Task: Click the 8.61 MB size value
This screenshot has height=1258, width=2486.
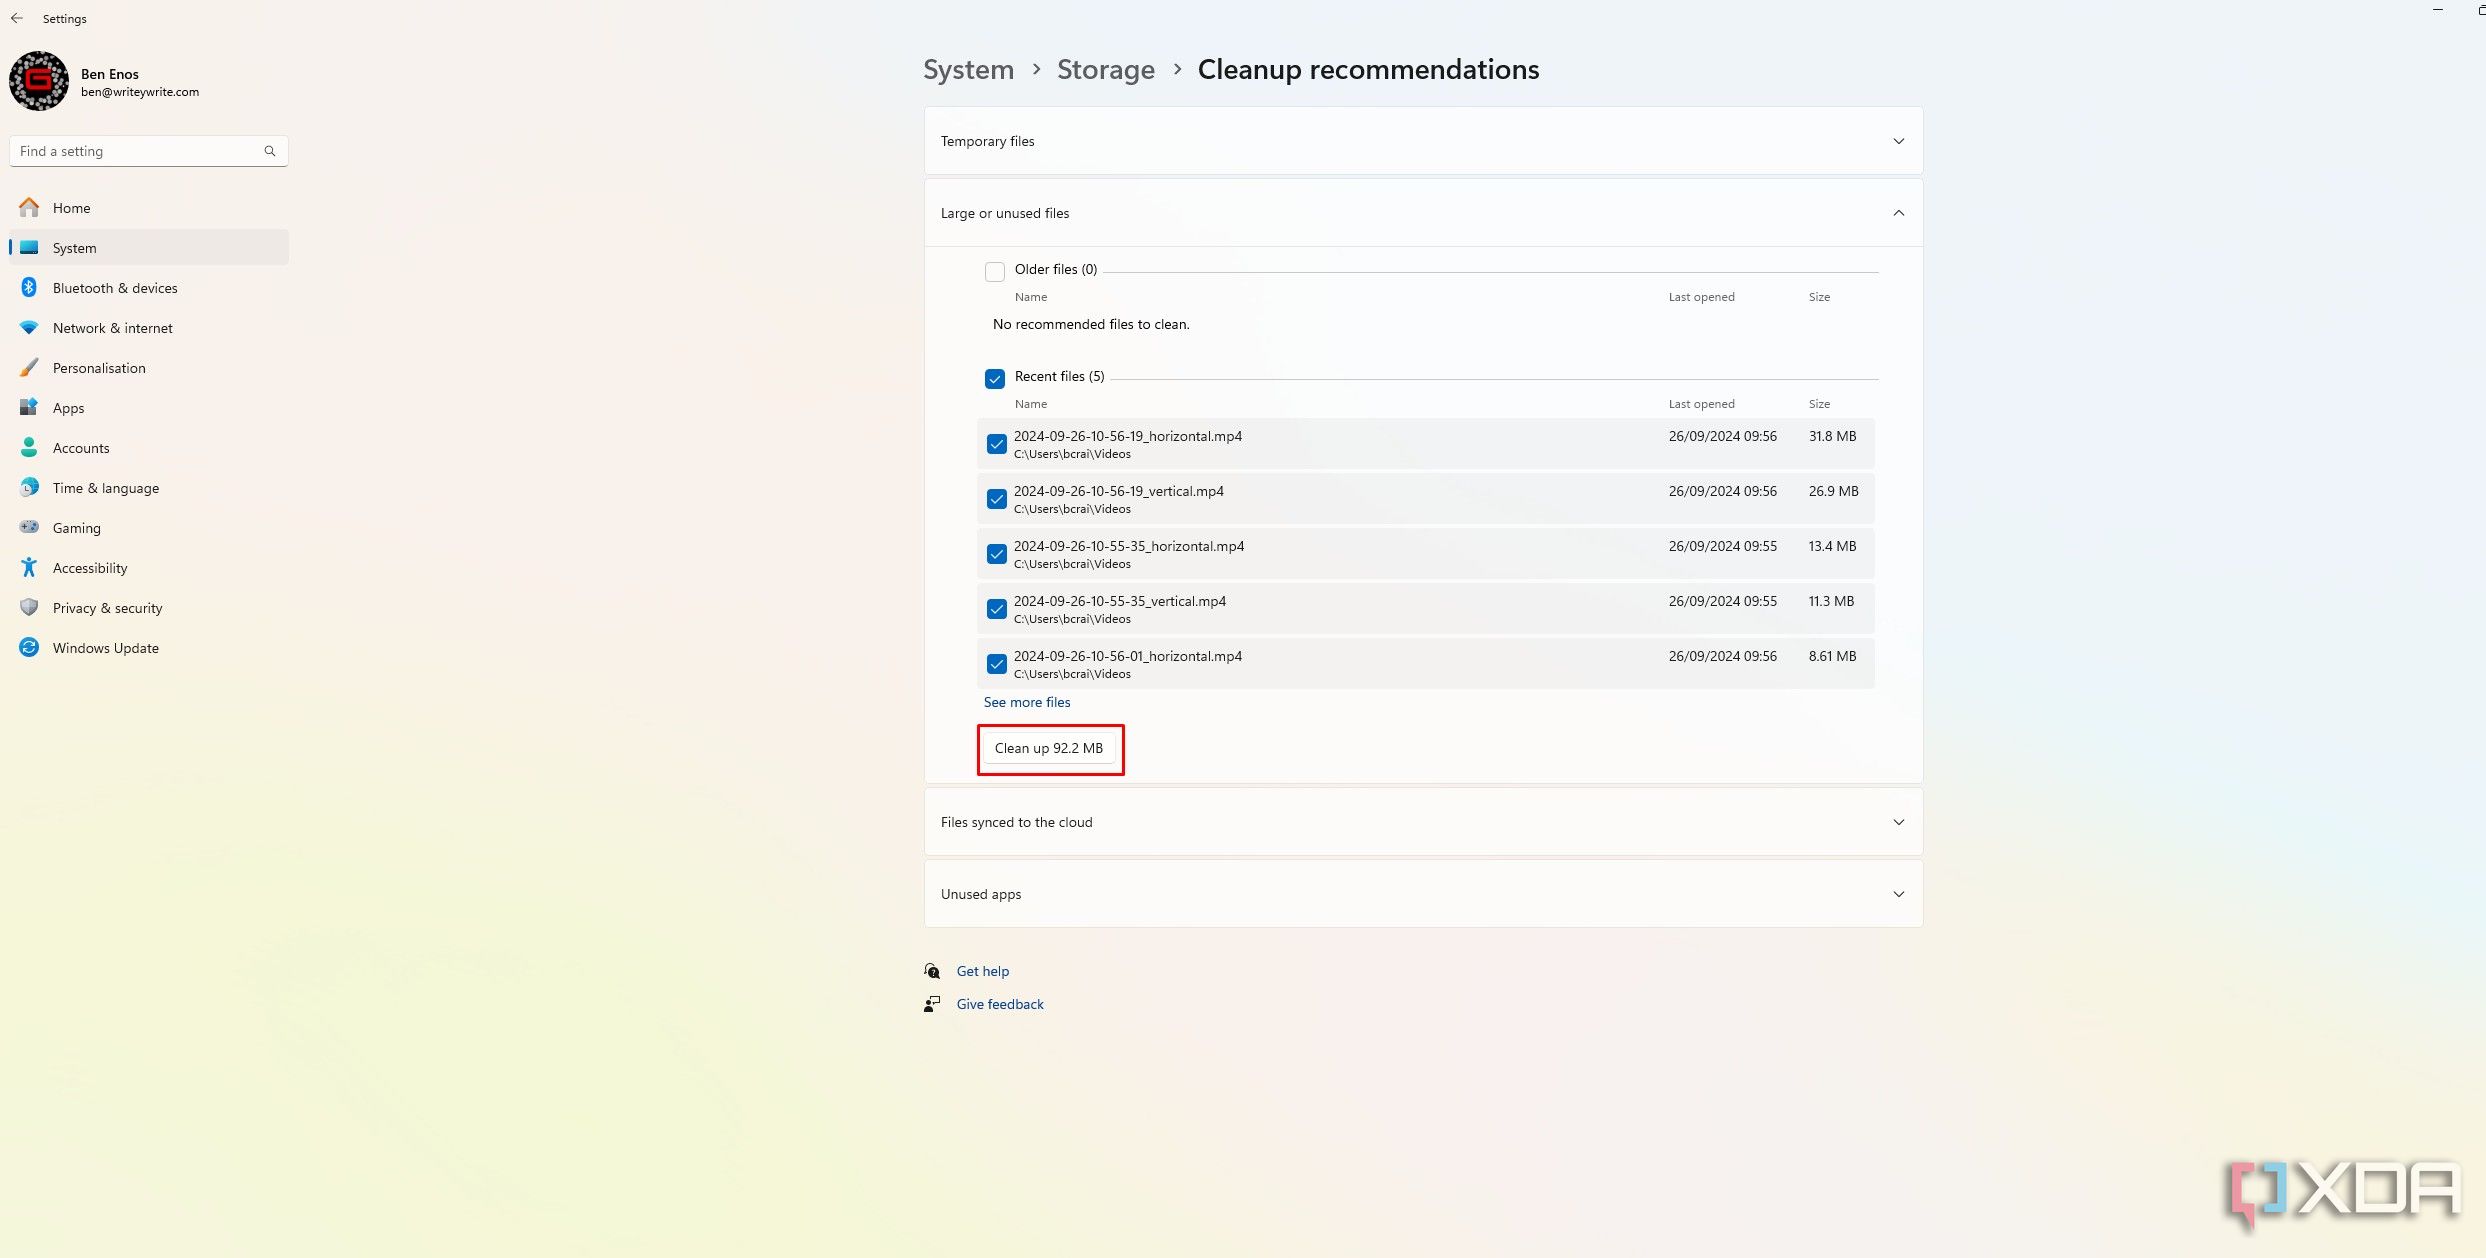Action: click(1832, 656)
